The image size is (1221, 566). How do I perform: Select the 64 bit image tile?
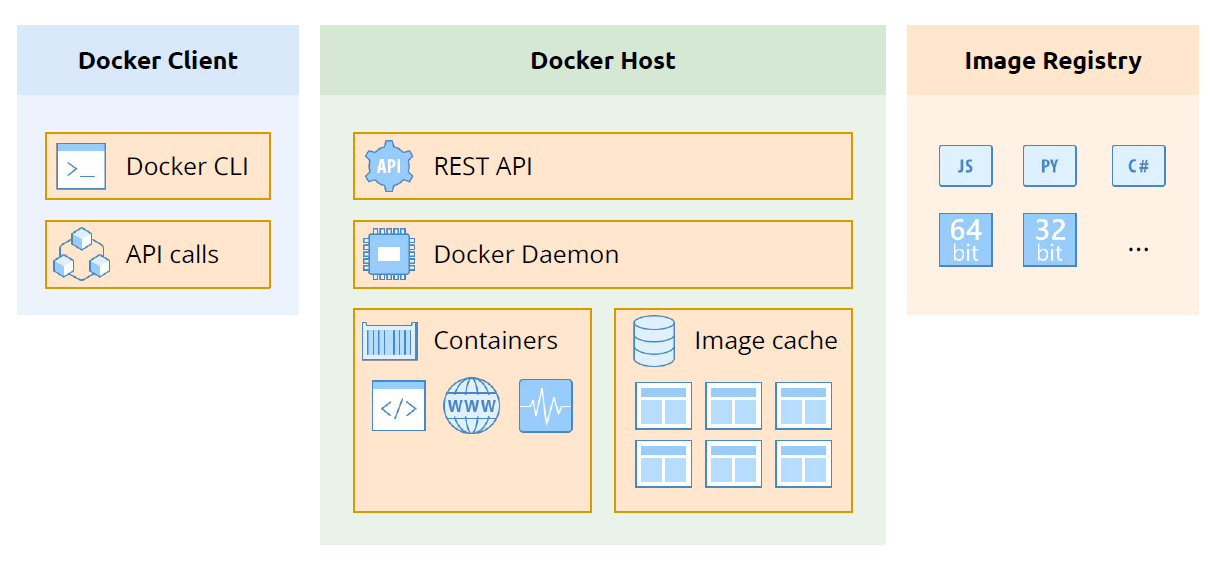coord(965,240)
